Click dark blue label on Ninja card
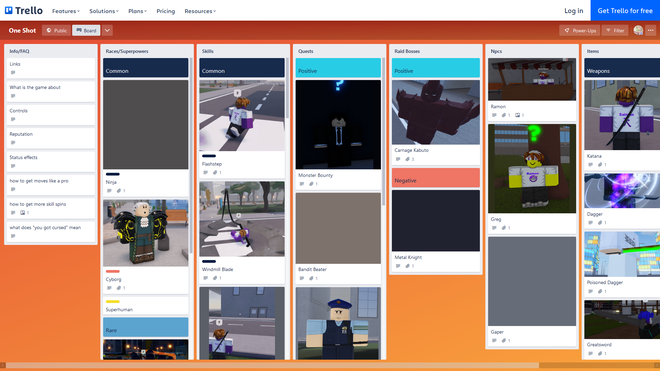Viewport: 660px width, 371px height. tap(113, 174)
